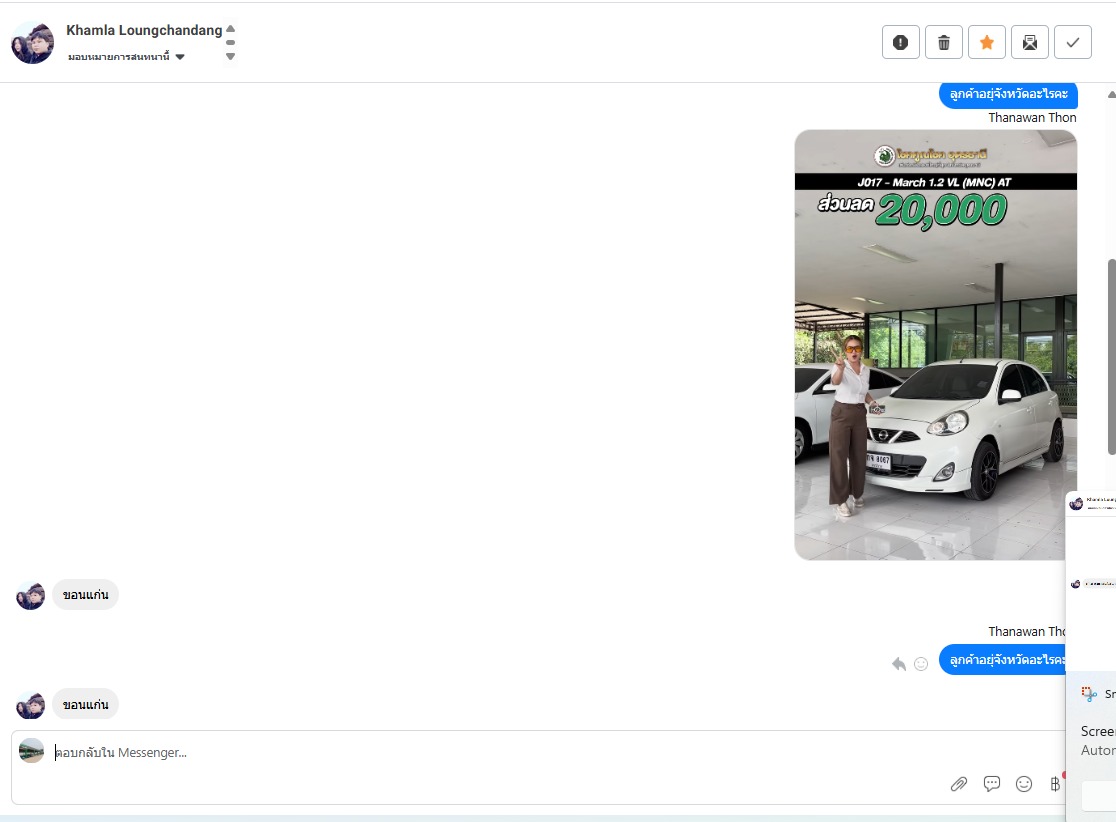
Task: Mark conversation as unread envelope icon
Action: [1029, 43]
